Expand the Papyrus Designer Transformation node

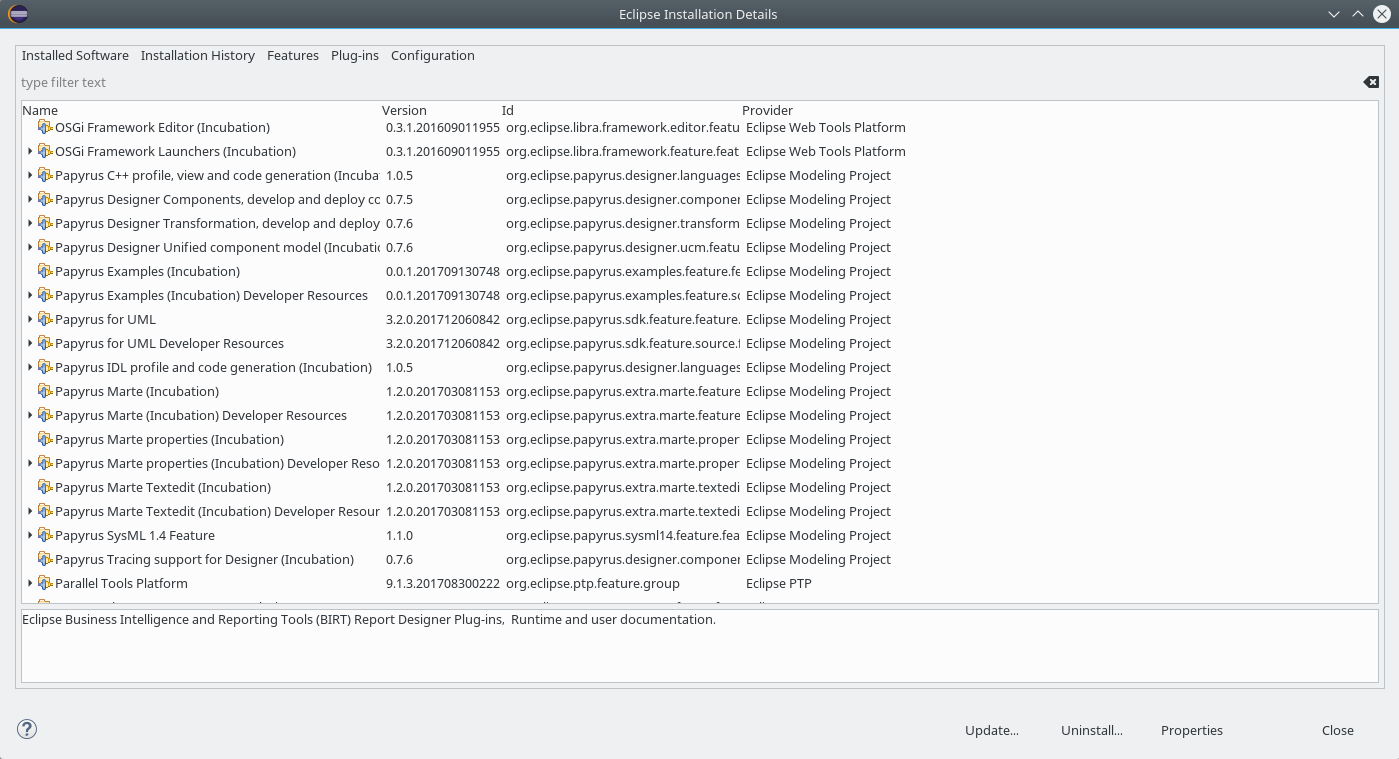[30, 223]
